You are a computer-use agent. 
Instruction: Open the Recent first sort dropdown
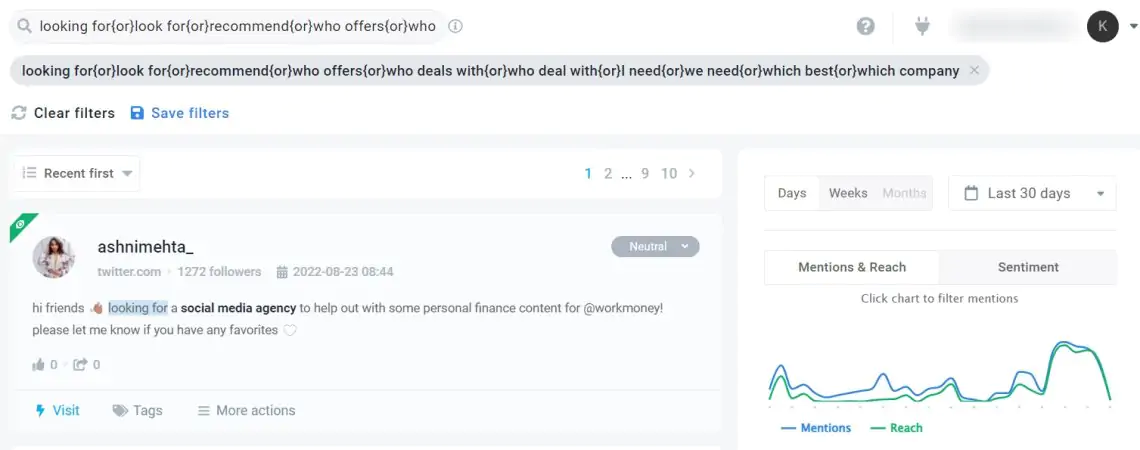[x=77, y=173]
